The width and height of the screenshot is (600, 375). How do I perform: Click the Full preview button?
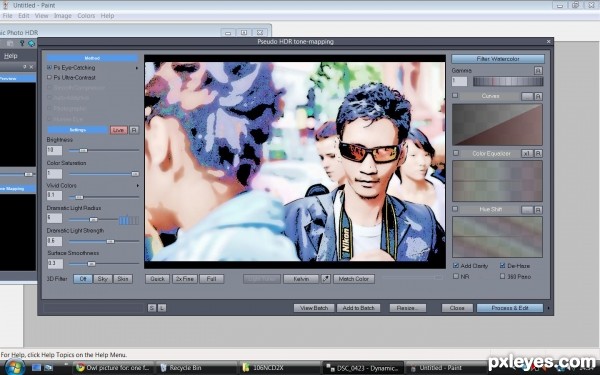tap(212, 279)
